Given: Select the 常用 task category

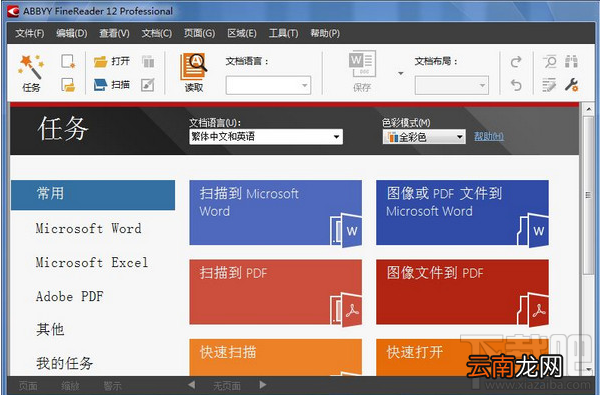Looking at the screenshot, I should point(93,195).
